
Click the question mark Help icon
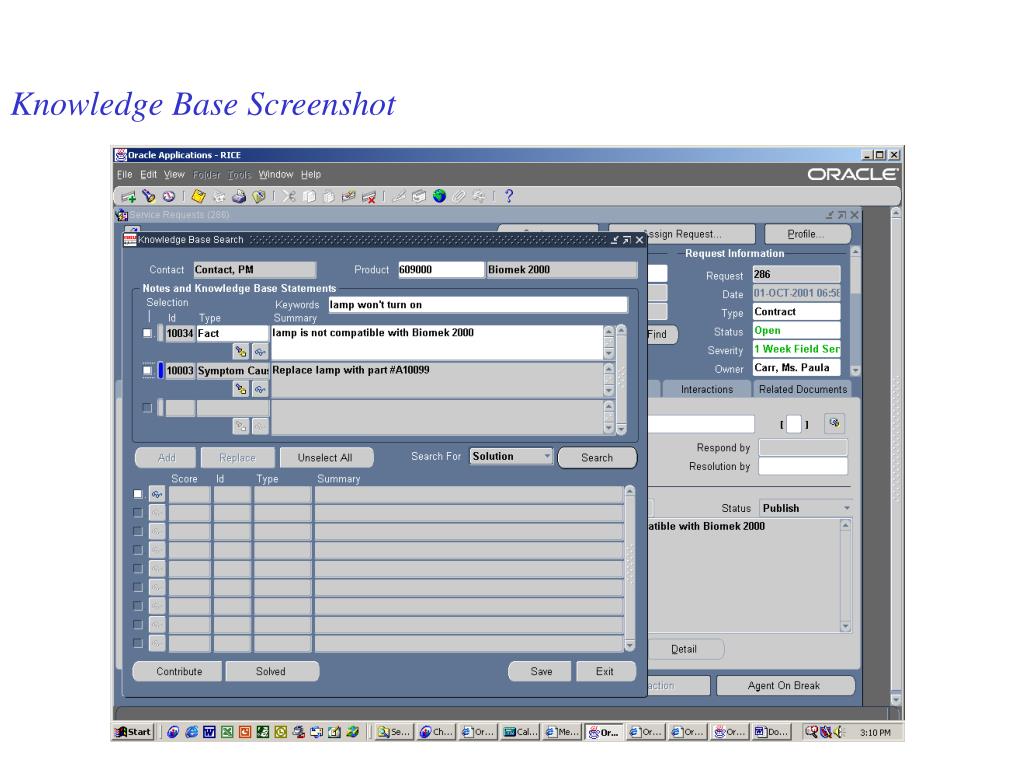pos(509,196)
